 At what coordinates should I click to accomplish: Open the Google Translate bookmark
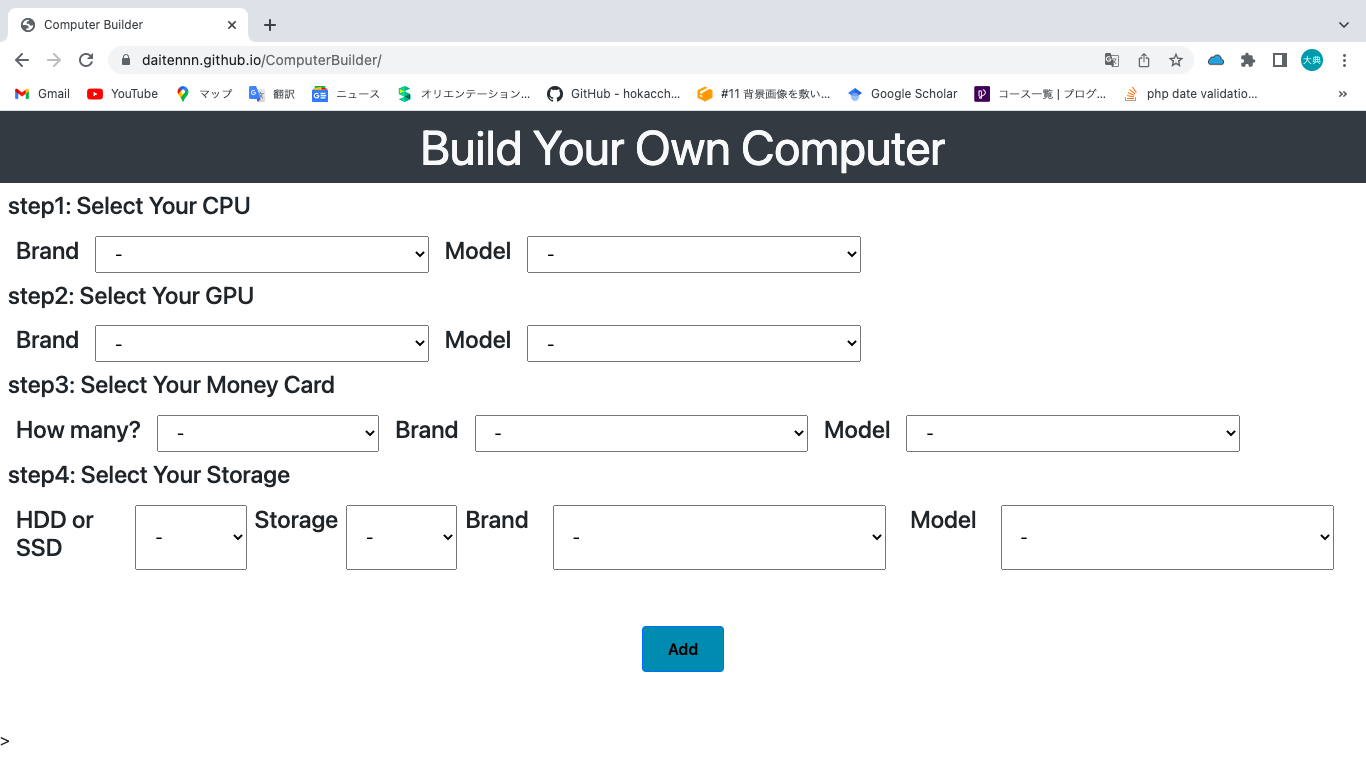click(x=272, y=94)
